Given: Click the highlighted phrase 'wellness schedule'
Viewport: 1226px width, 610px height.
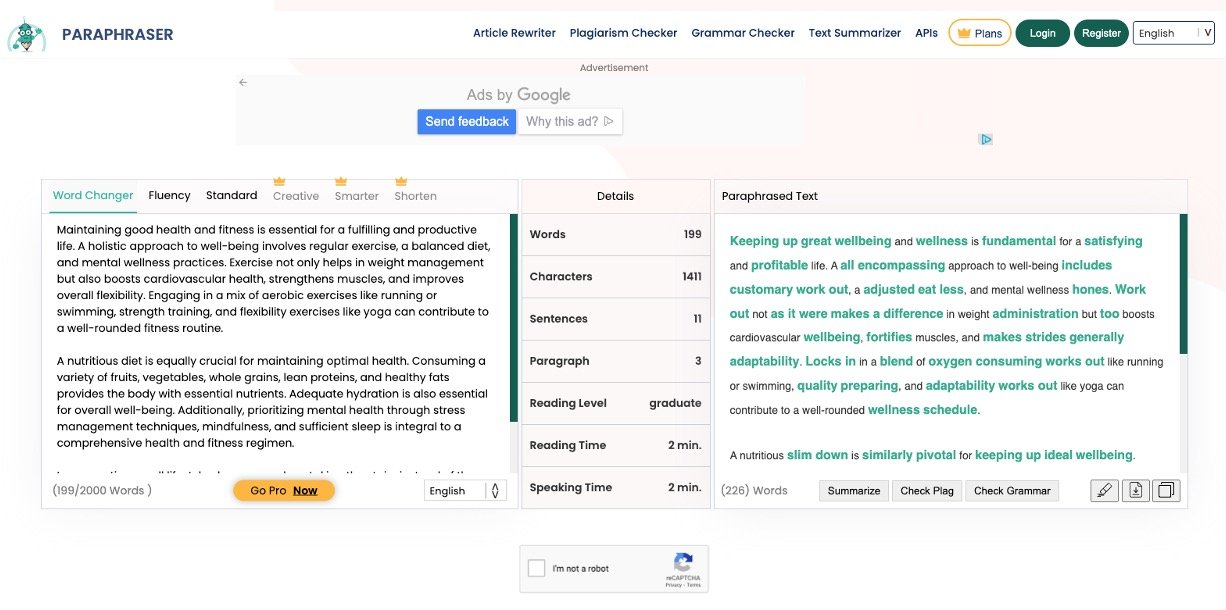Looking at the screenshot, I should (924, 409).
